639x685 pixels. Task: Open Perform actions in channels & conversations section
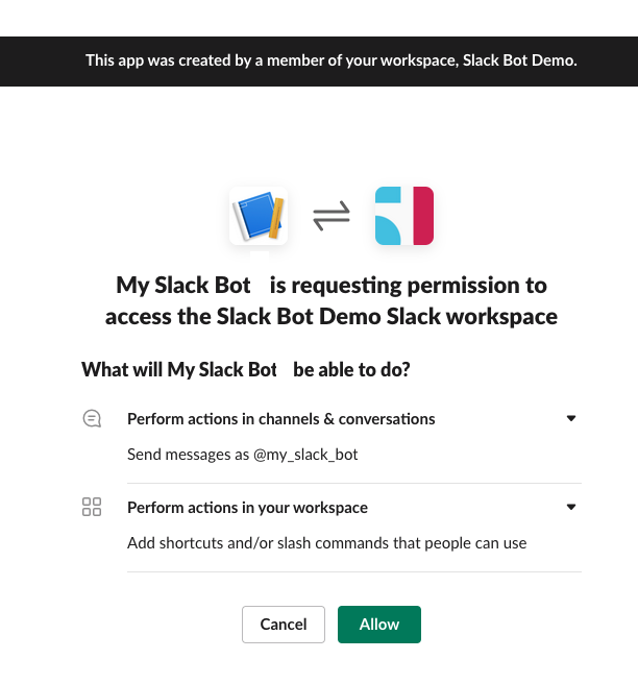tap(281, 419)
